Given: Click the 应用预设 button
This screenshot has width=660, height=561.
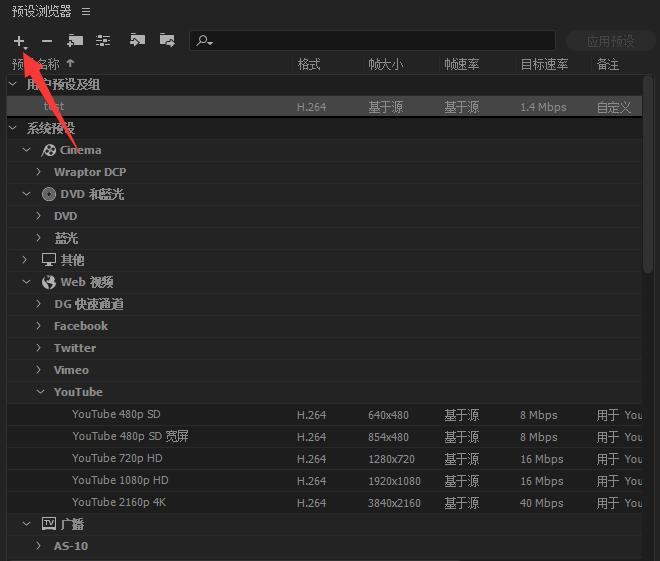Looking at the screenshot, I should point(610,41).
